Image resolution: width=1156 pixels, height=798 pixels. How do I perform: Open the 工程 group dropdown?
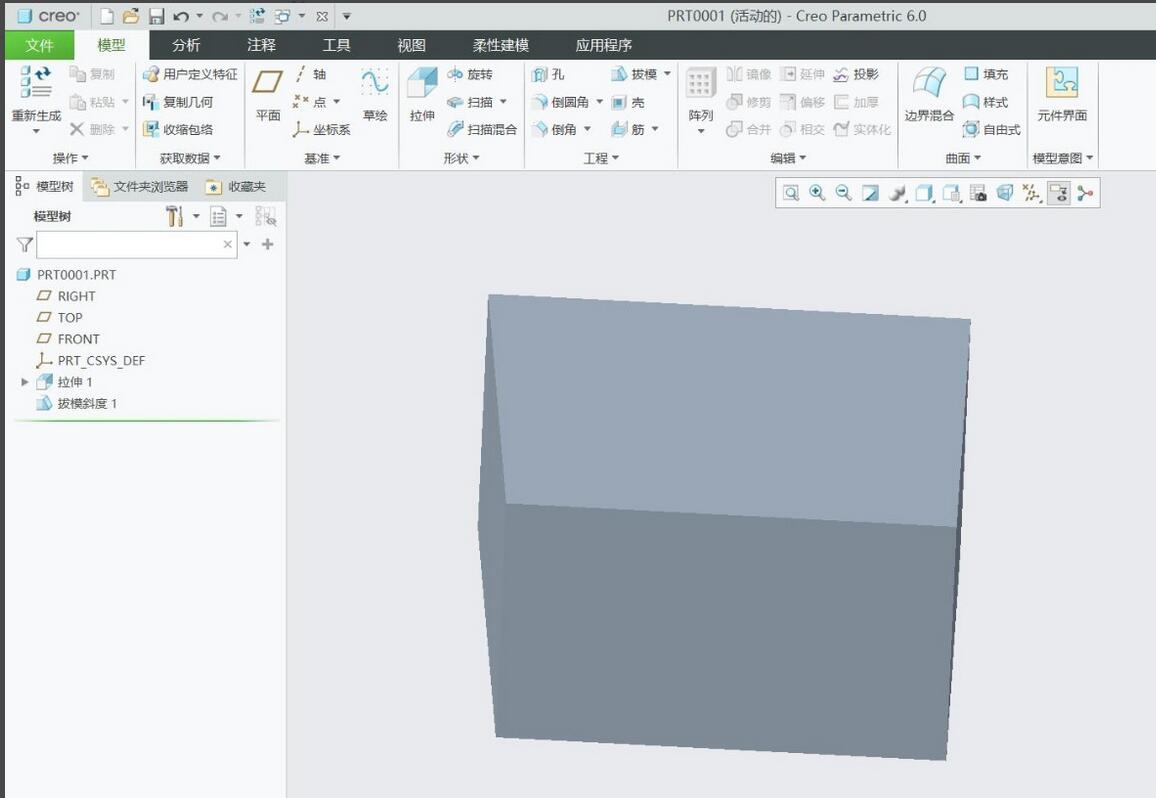point(601,158)
